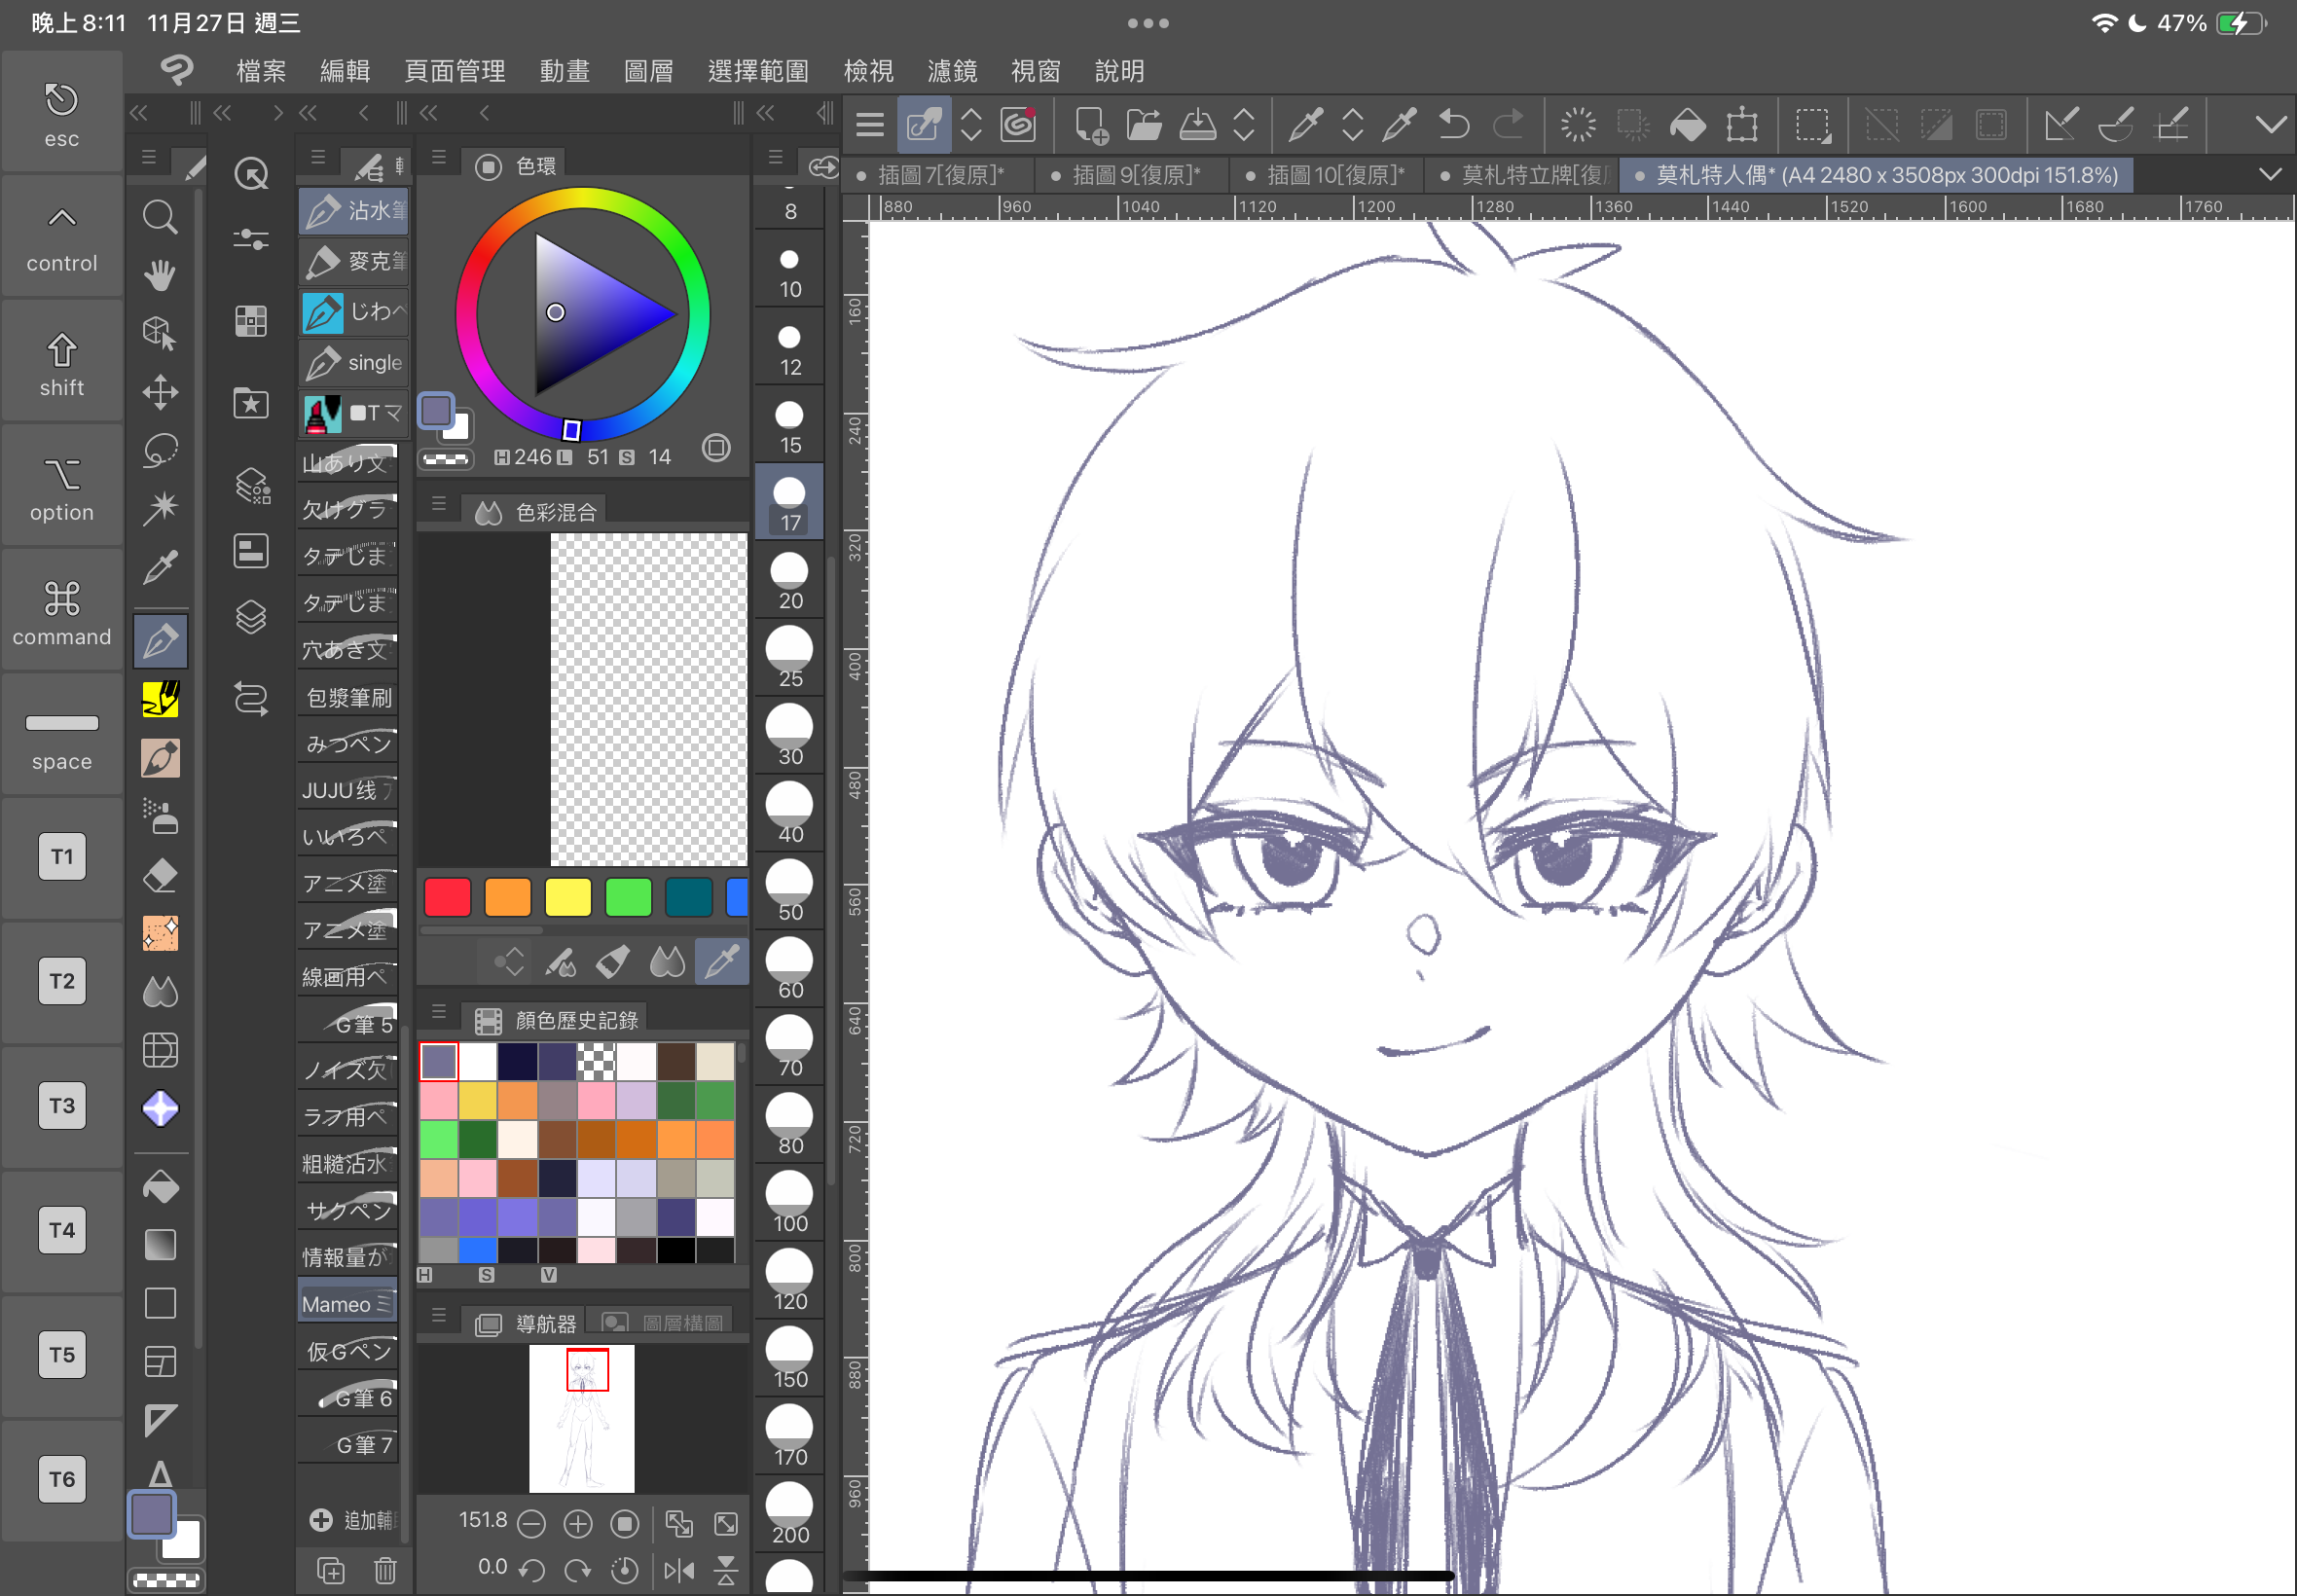The image size is (2297, 1596).
Task: Switch to the 插圖 9[復原] document tab
Action: pyautogui.click(x=1128, y=175)
